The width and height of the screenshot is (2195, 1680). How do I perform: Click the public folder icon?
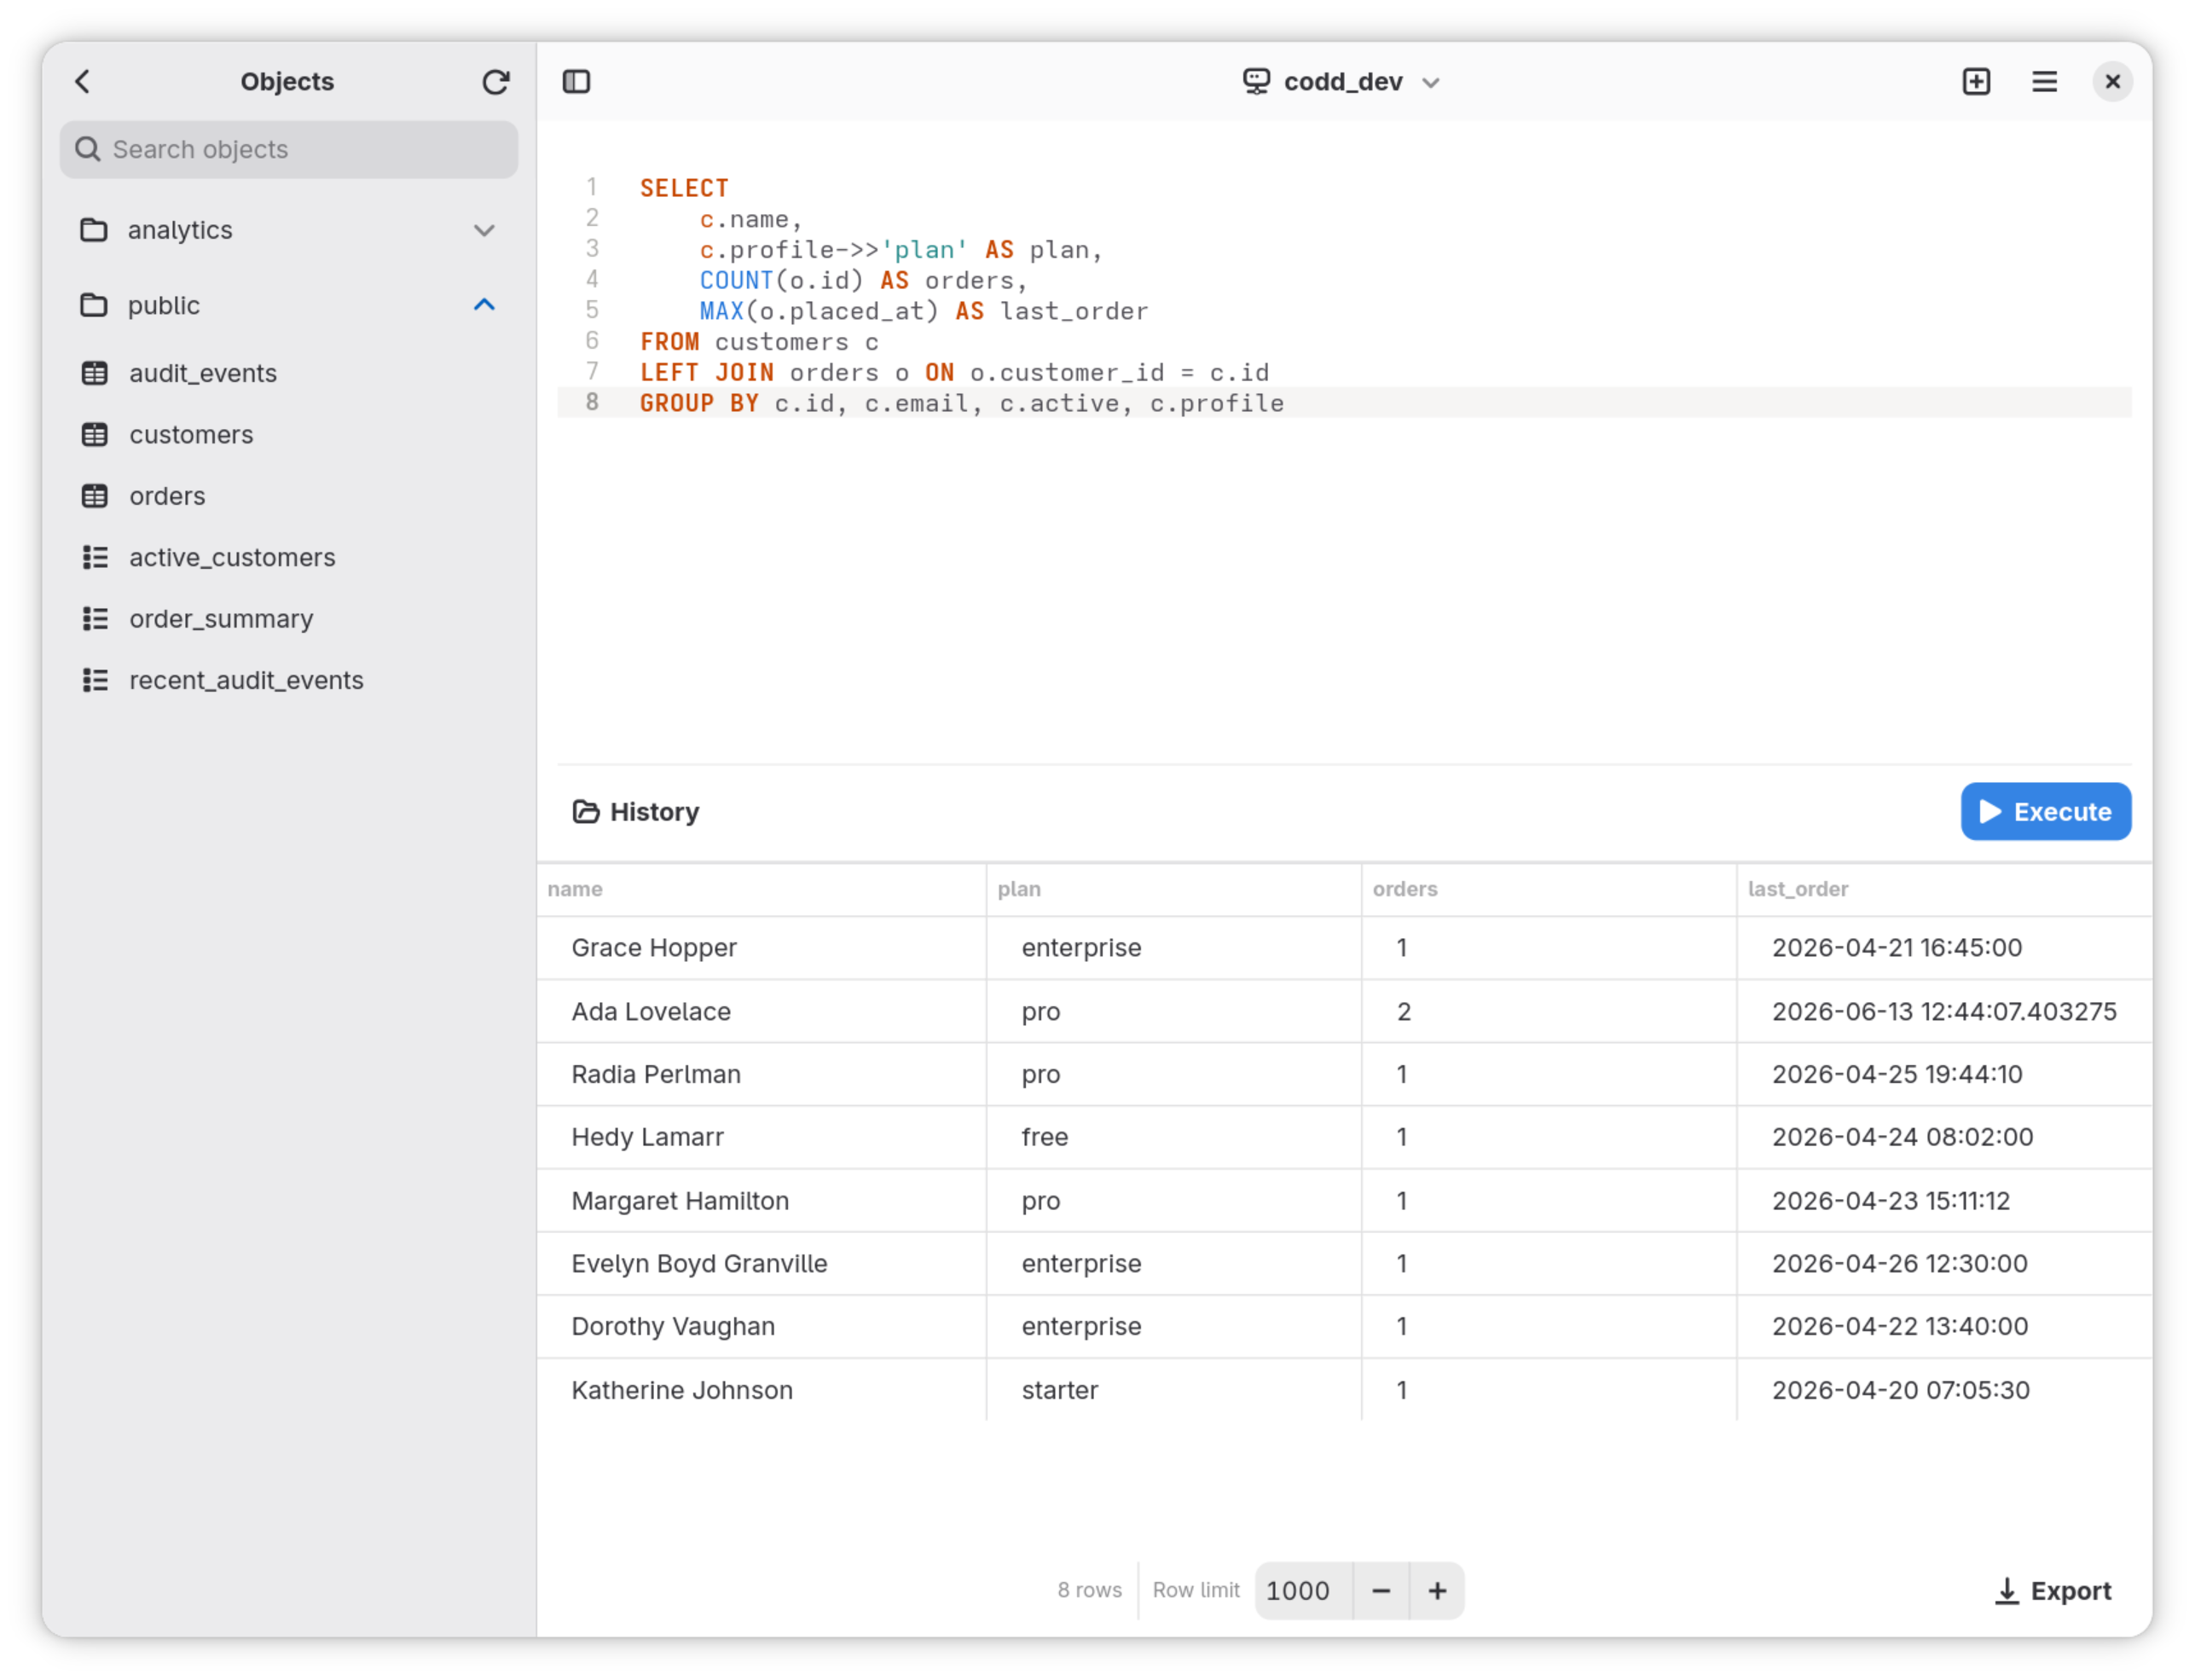click(x=94, y=305)
